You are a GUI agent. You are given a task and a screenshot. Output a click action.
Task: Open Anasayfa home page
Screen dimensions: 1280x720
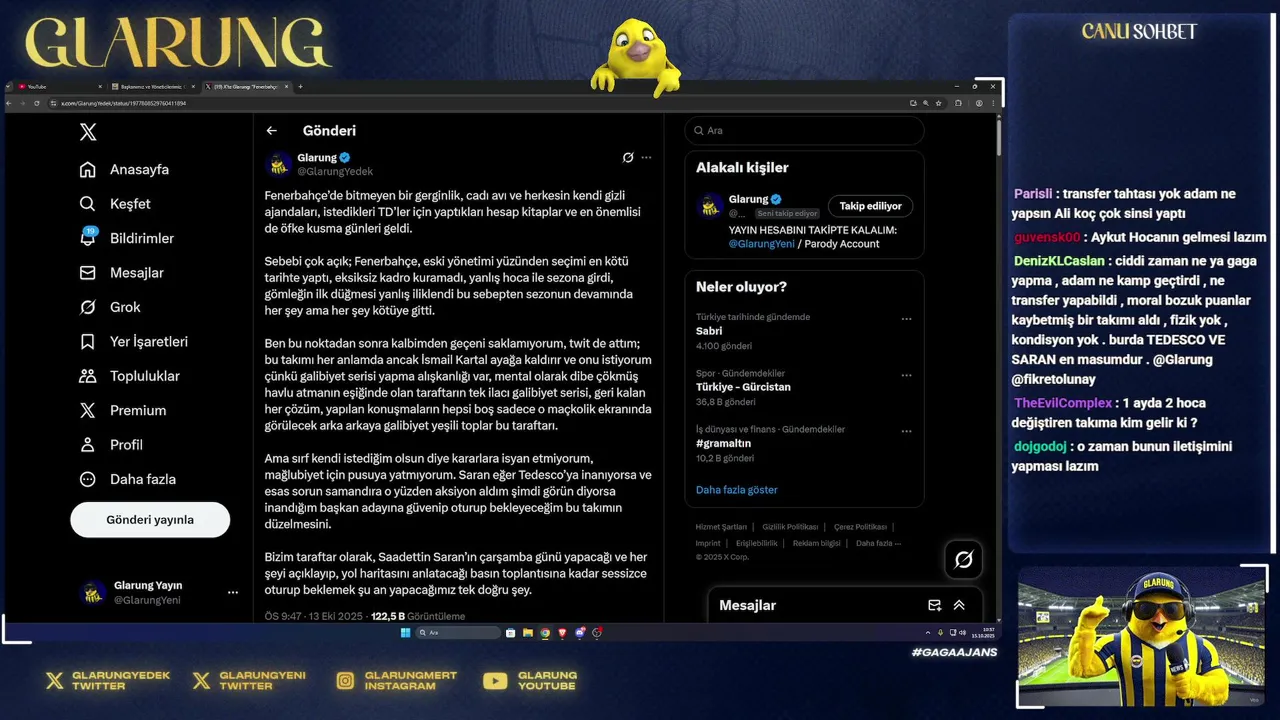click(124, 170)
